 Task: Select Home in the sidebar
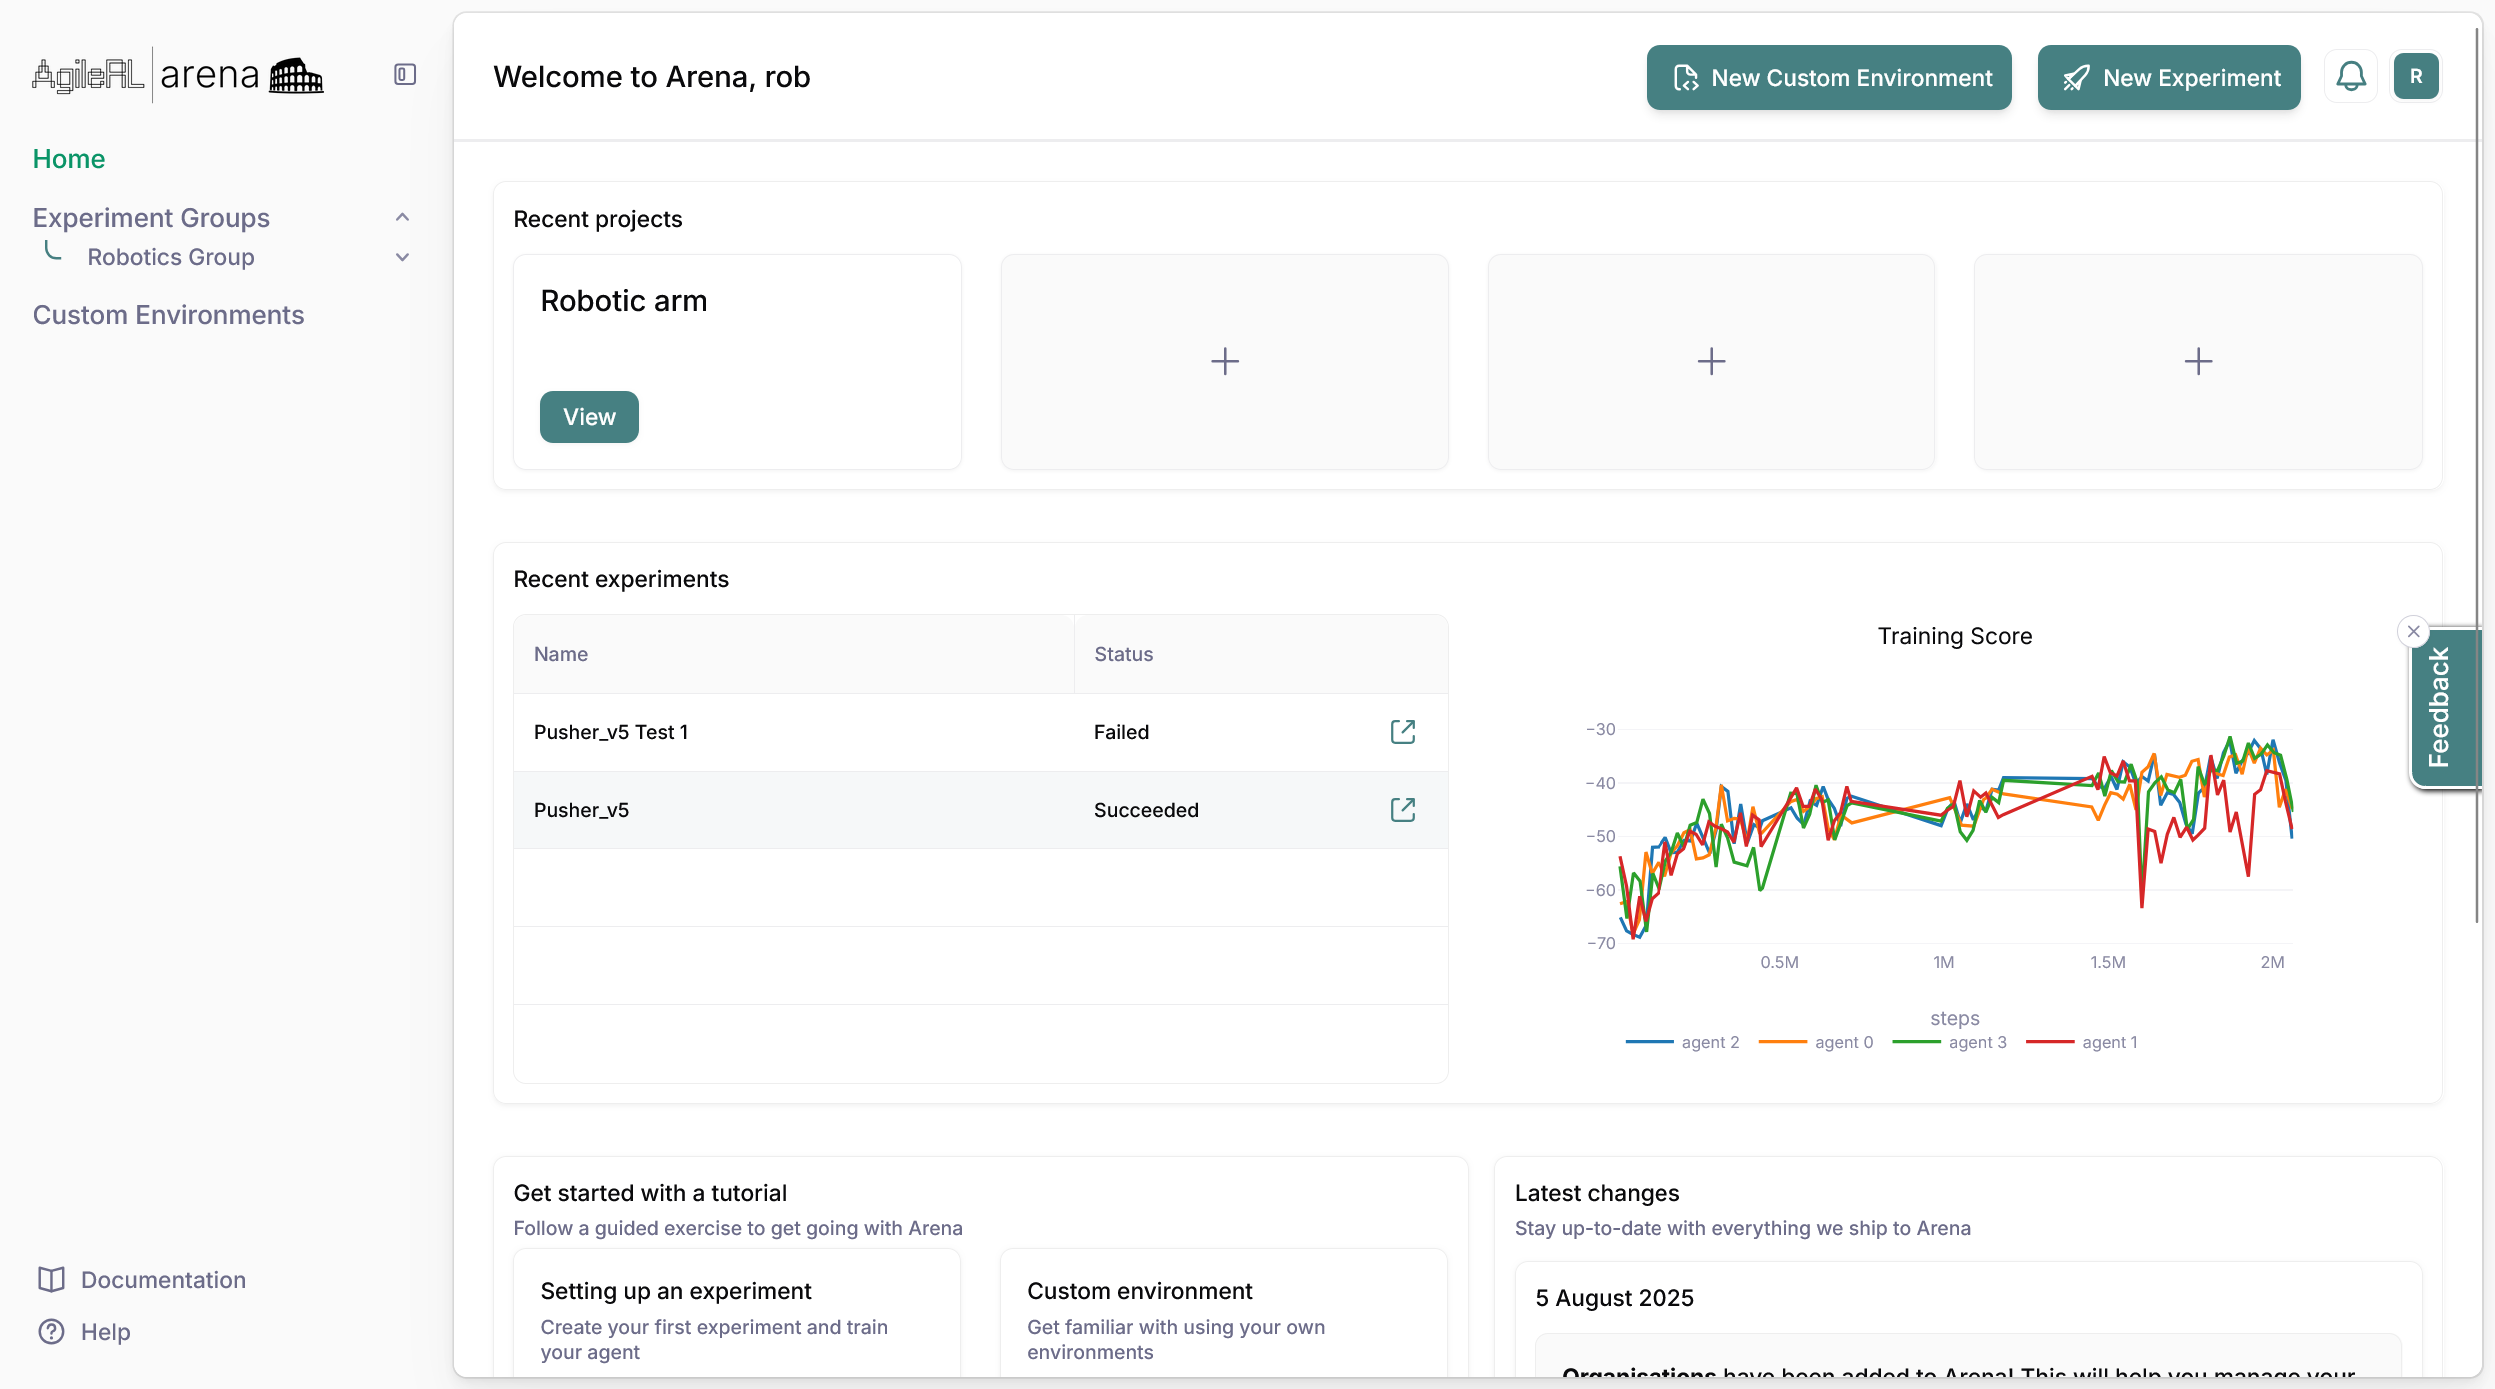pos(68,158)
